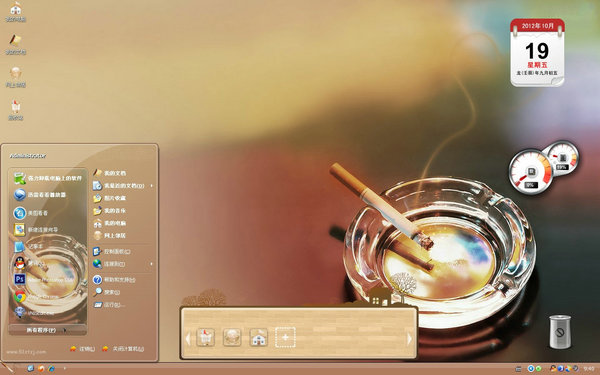Open Network Neighborhood in Start menu
Image resolution: width=600 pixels, height=375 pixels.
coord(110,235)
